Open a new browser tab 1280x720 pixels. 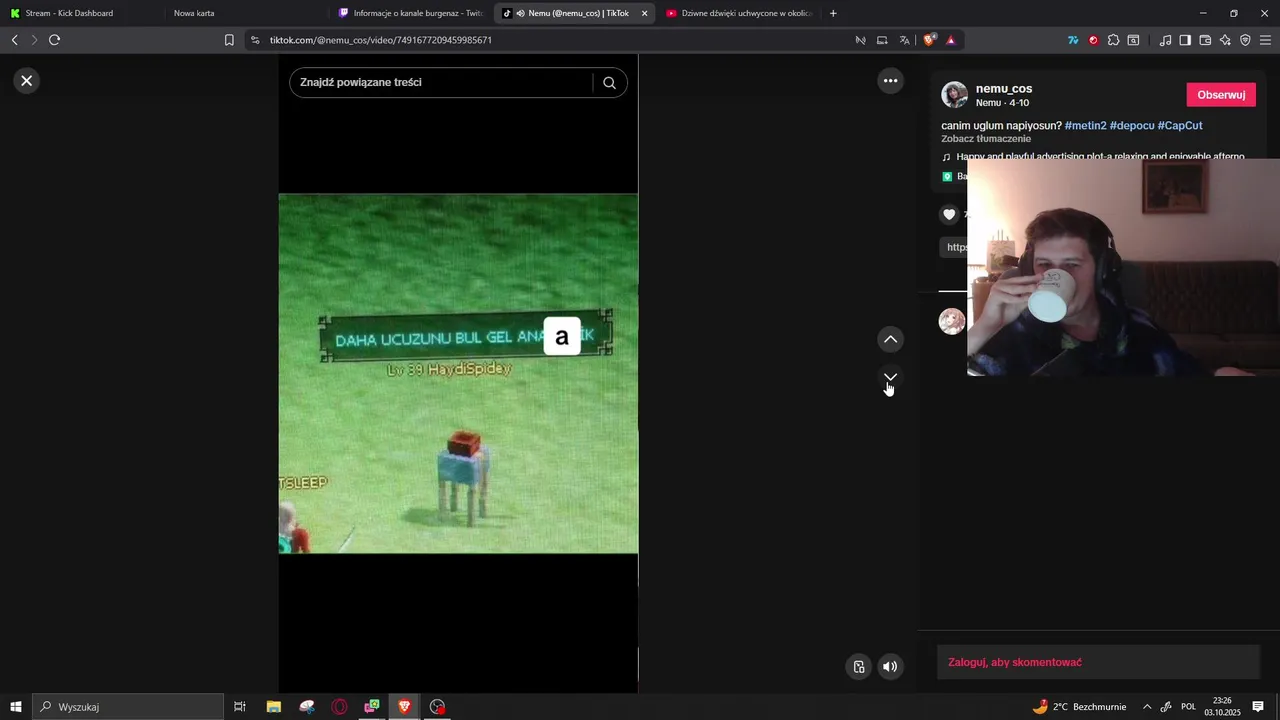[833, 13]
